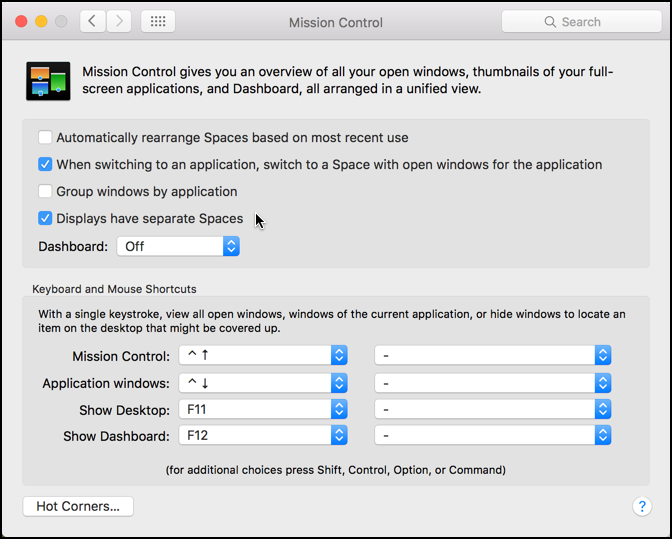
Task: Click into the Search field
Action: 590,21
